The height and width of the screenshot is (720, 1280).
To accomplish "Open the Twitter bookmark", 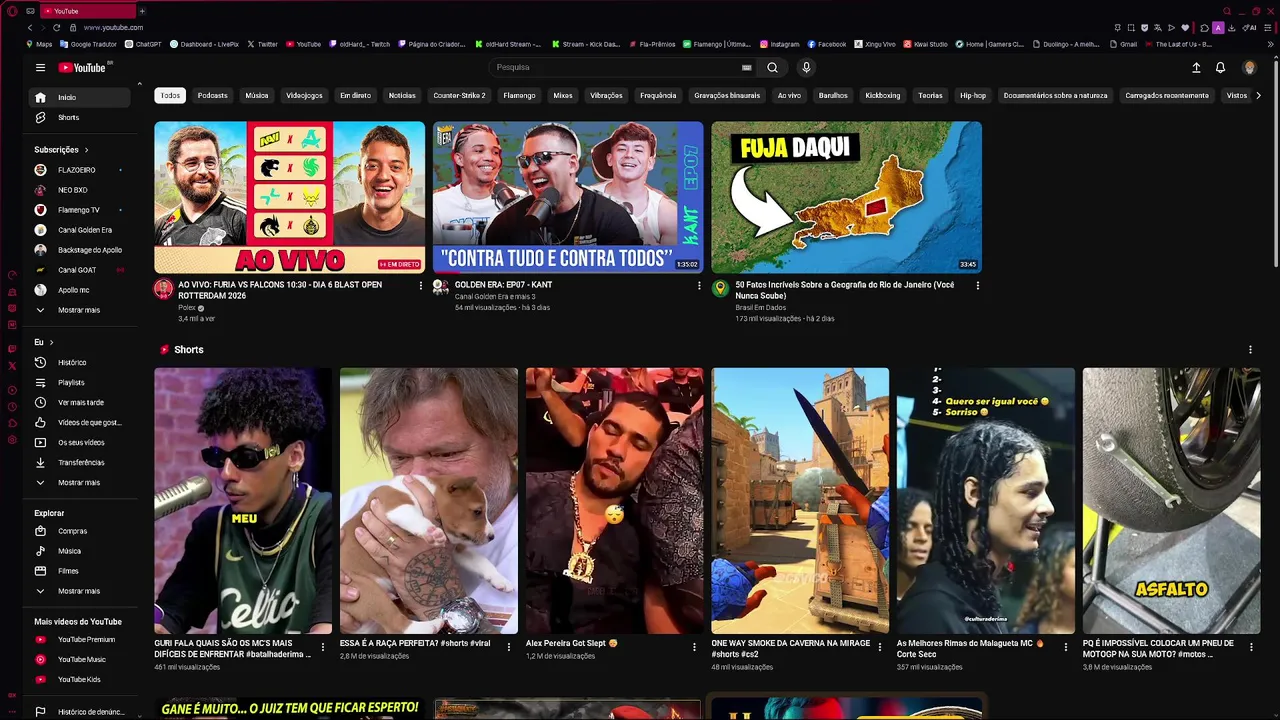I will tap(262, 44).
